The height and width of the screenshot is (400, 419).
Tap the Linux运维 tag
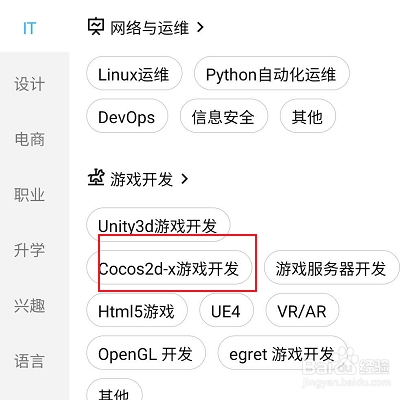click(x=134, y=74)
